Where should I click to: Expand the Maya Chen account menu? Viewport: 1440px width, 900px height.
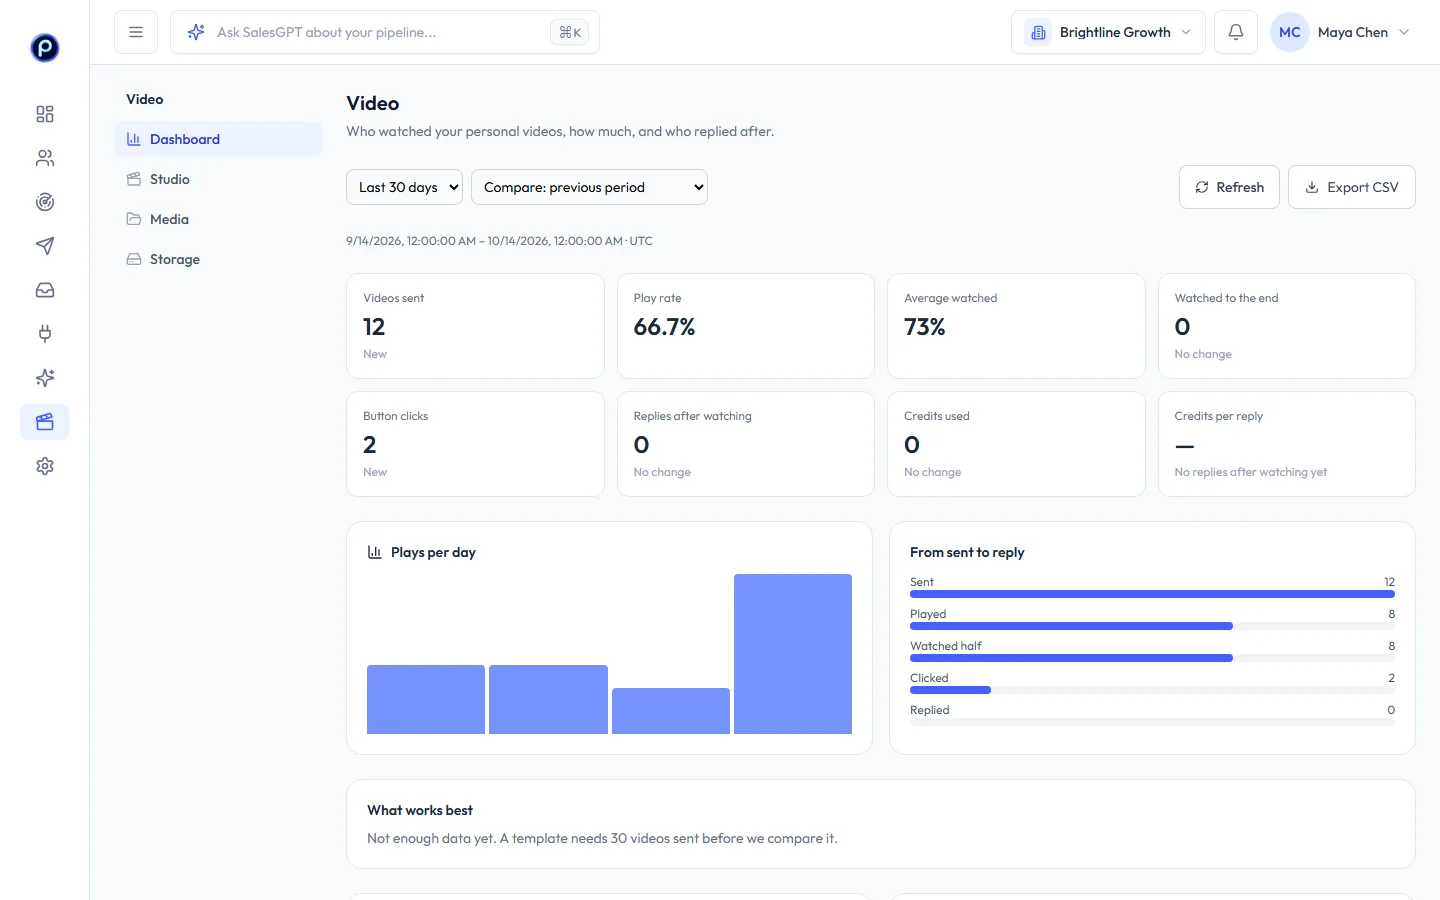pos(1342,32)
